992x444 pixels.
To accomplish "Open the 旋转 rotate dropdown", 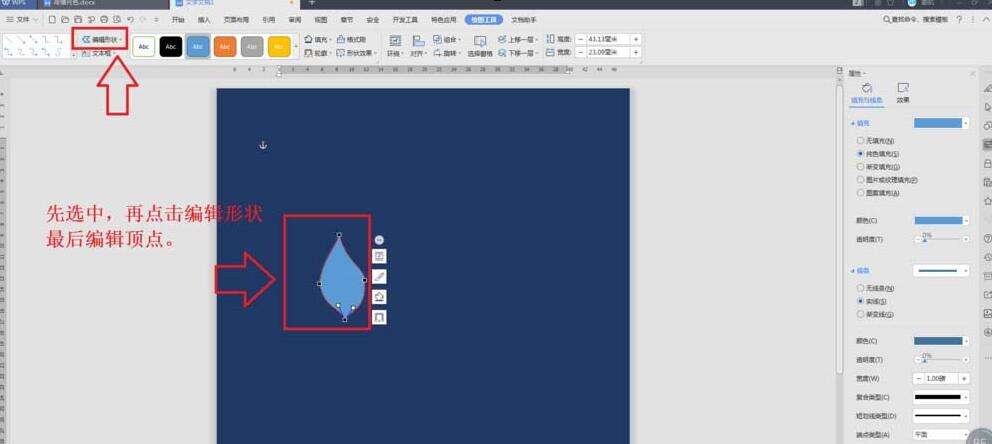I will (447, 54).
